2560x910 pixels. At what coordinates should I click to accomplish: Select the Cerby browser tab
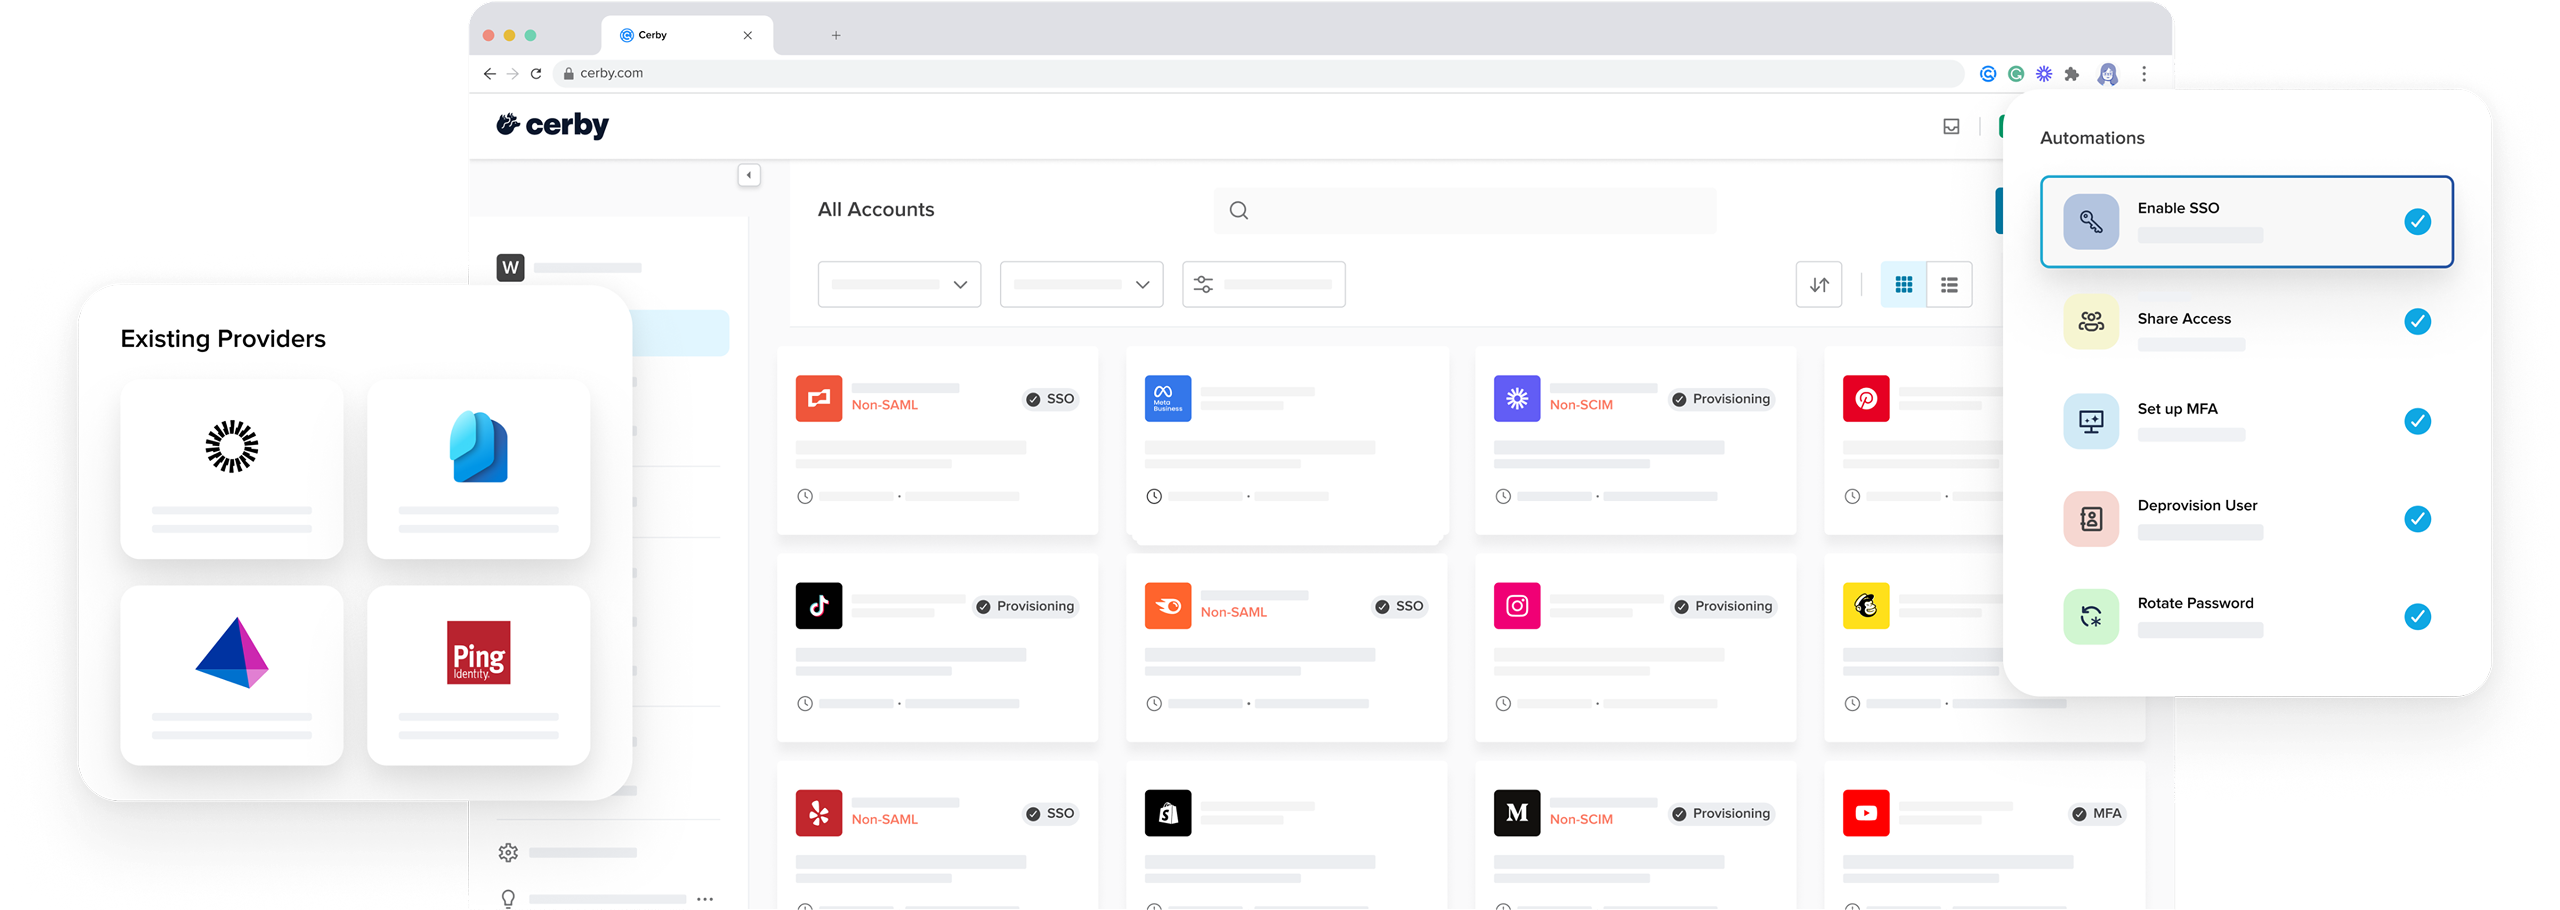(x=687, y=35)
